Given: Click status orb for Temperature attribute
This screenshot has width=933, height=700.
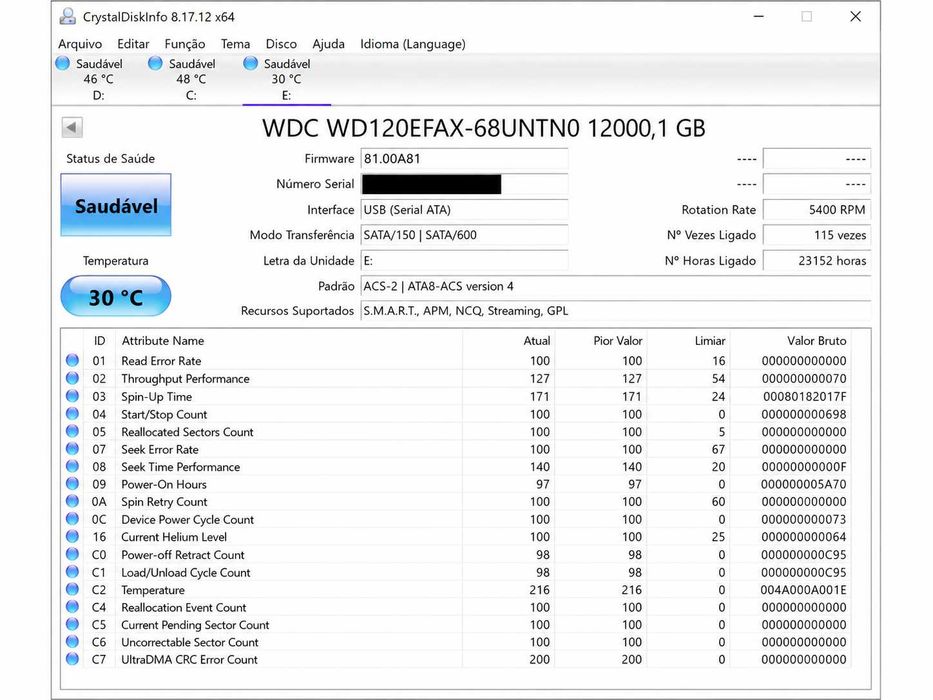Looking at the screenshot, I should pos(73,589).
